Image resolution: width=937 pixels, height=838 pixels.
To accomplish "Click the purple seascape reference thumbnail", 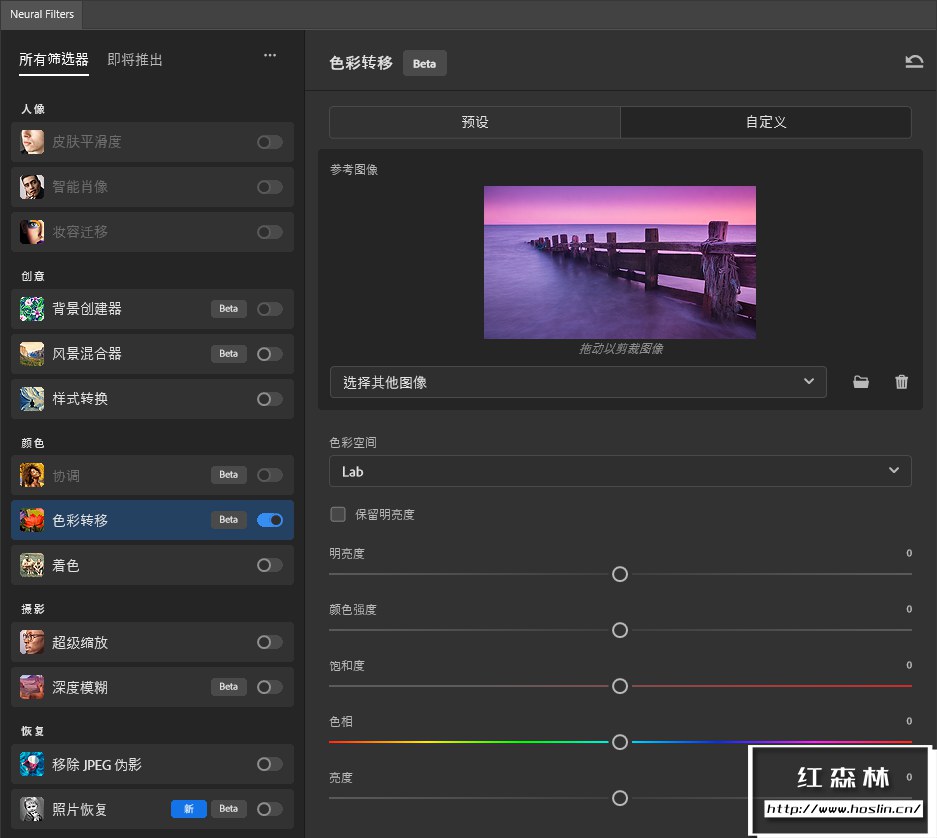I will coord(620,262).
